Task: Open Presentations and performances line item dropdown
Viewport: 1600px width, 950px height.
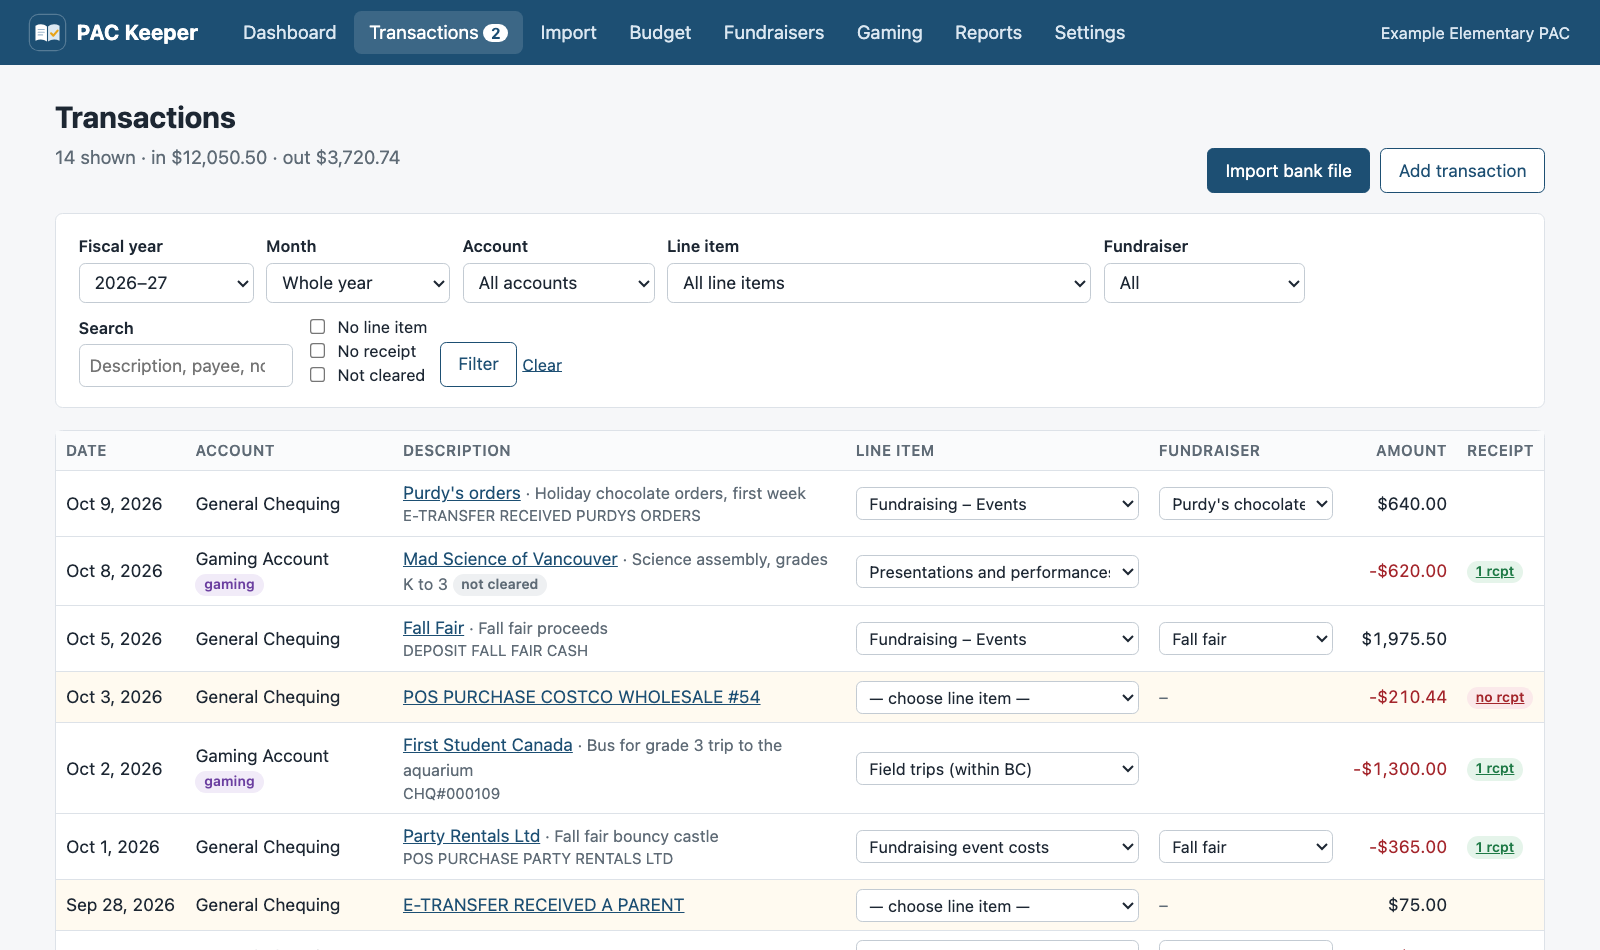Action: (x=997, y=572)
